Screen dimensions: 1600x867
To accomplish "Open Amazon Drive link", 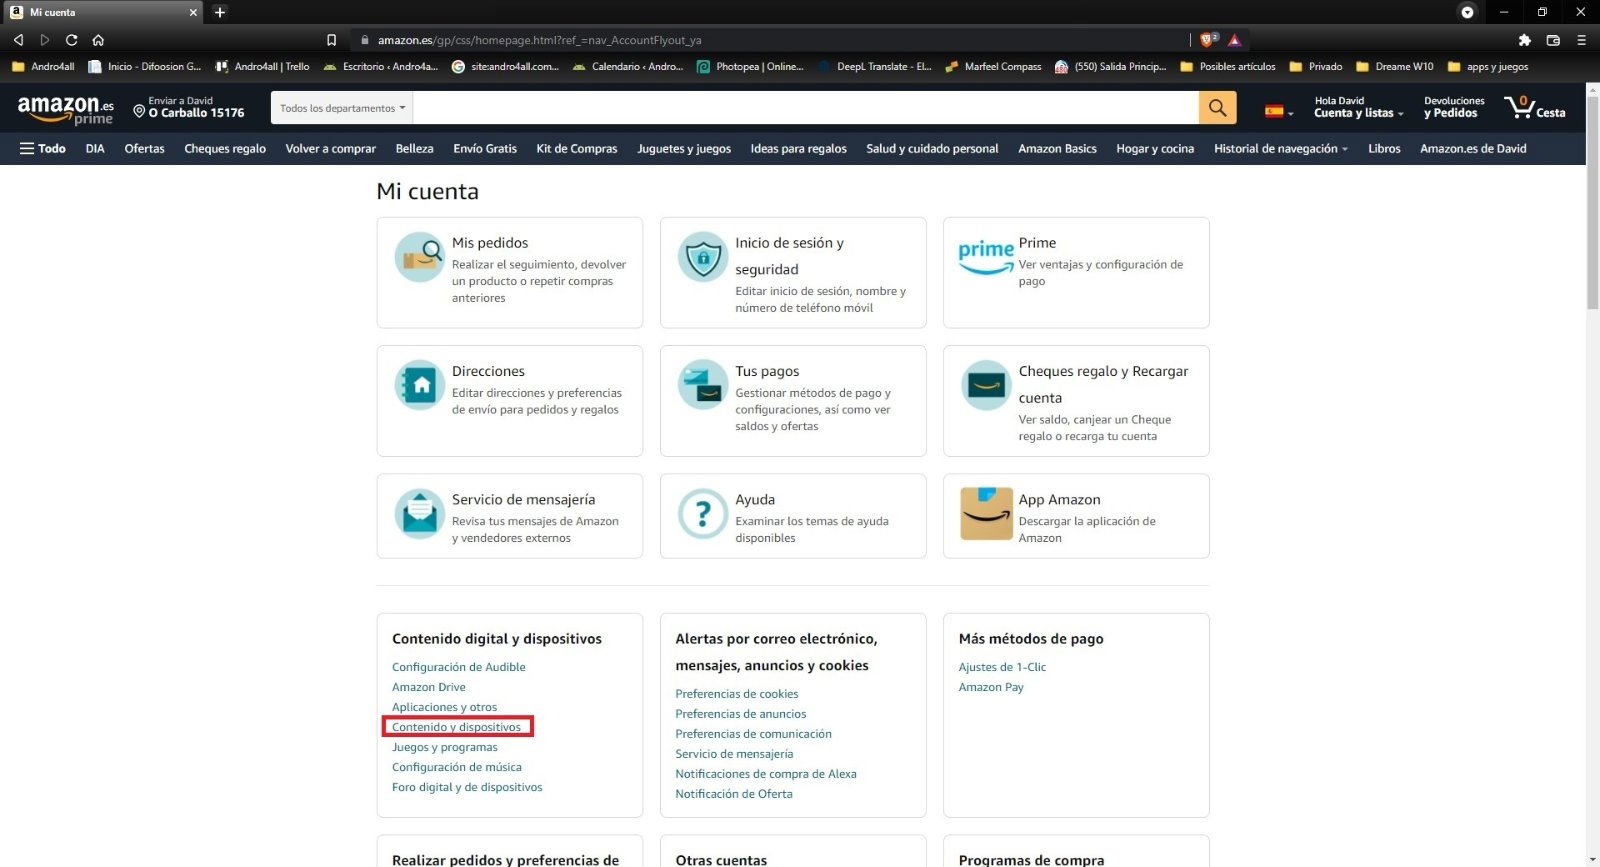I will pos(428,687).
